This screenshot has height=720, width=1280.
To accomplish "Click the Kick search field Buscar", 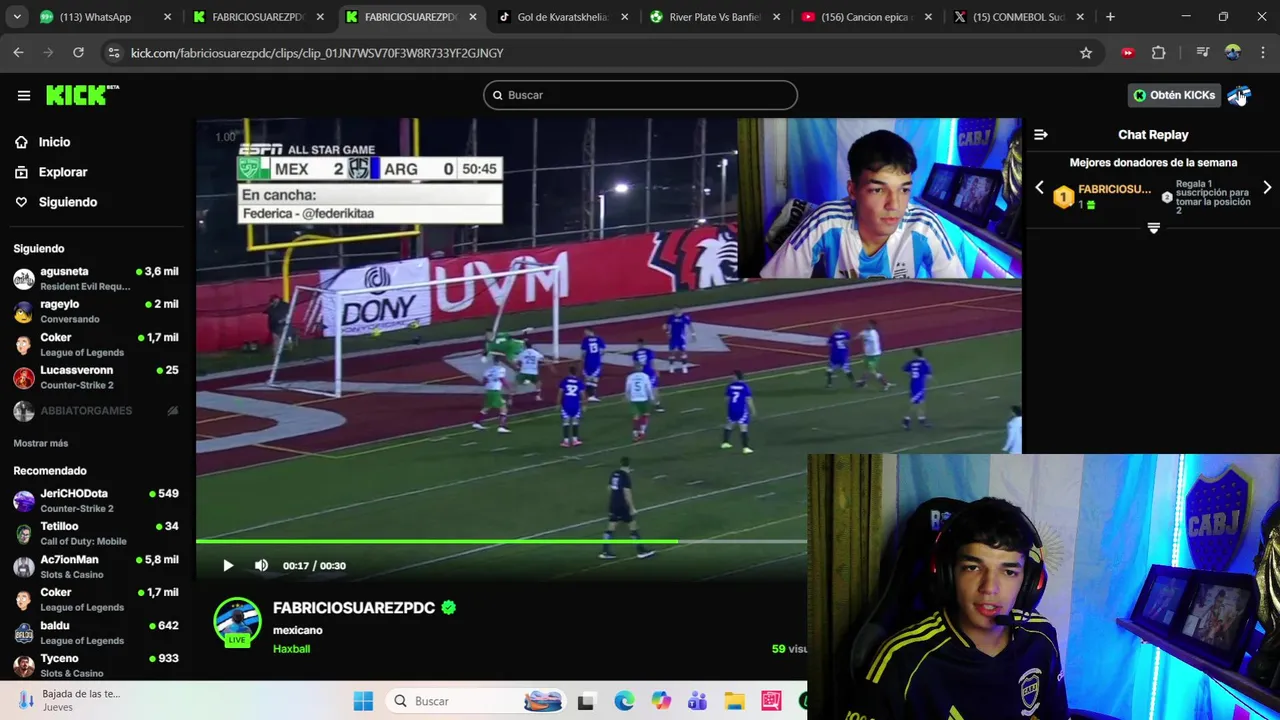I will pos(640,95).
